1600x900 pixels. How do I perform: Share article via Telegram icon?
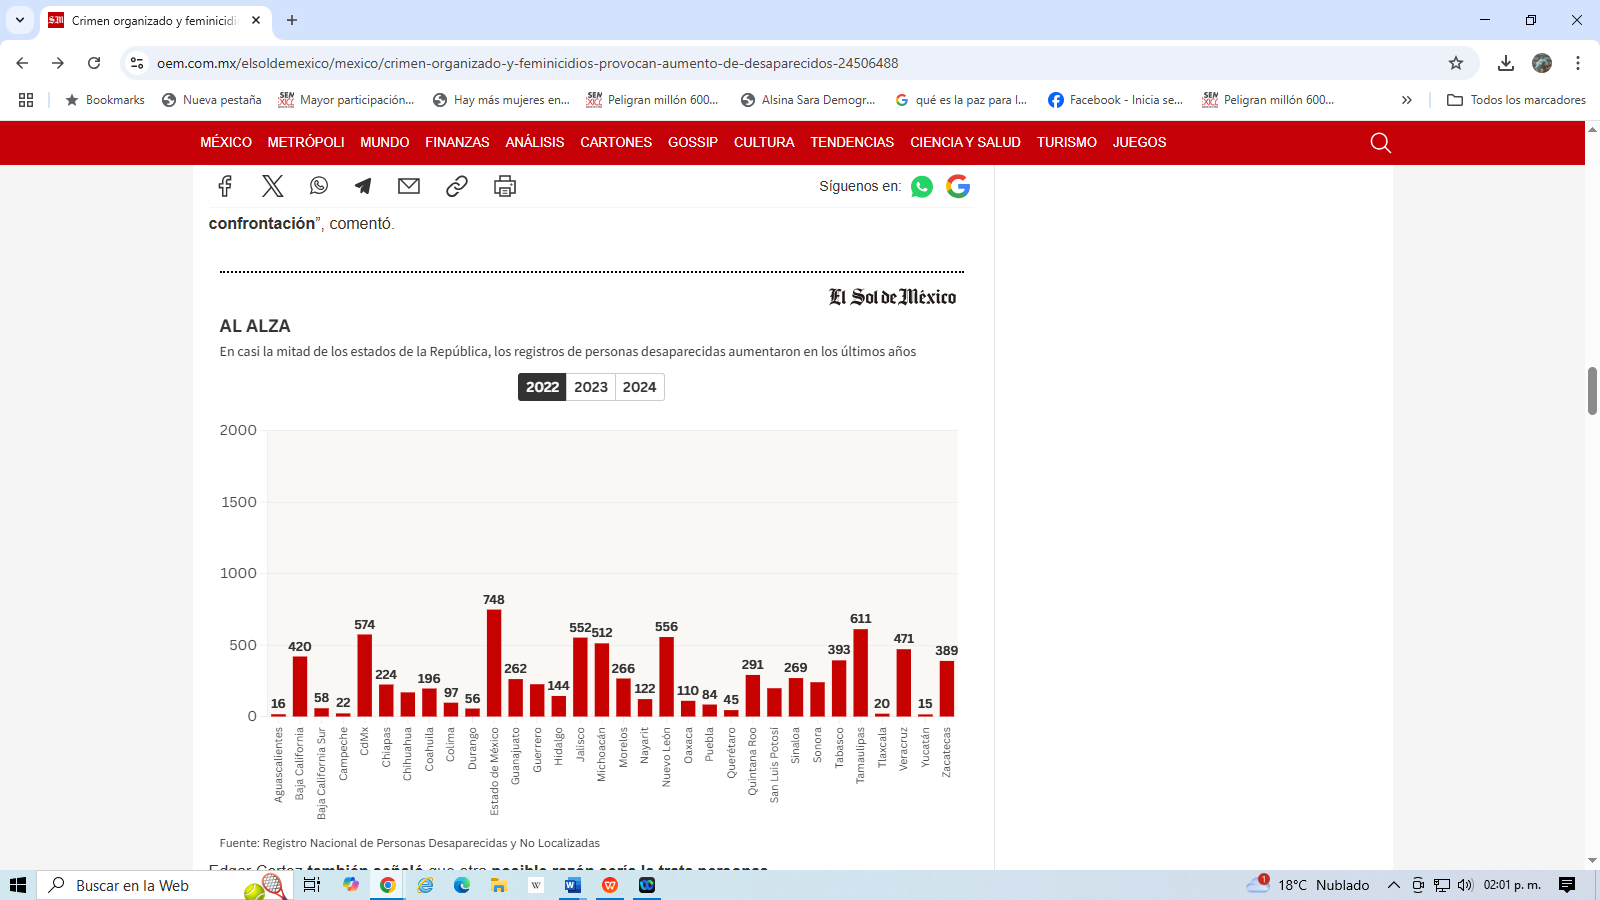[x=363, y=186]
